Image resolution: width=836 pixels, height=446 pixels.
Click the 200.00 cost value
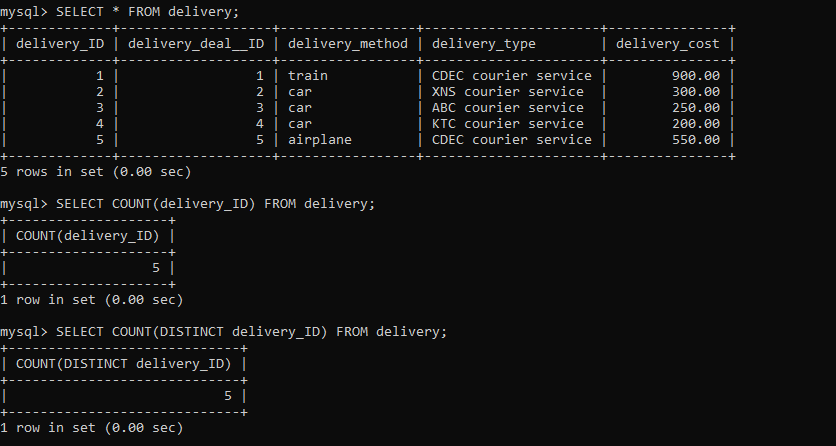696,124
